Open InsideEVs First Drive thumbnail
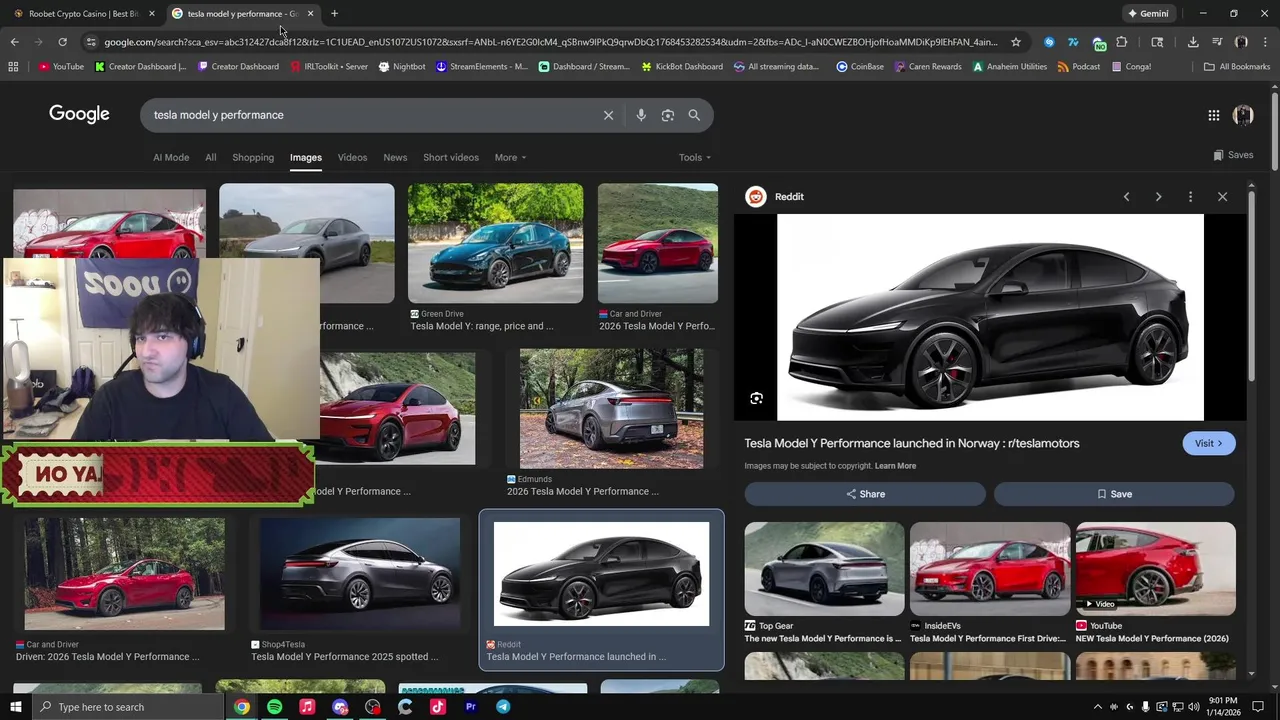The width and height of the screenshot is (1280, 720). click(x=990, y=569)
